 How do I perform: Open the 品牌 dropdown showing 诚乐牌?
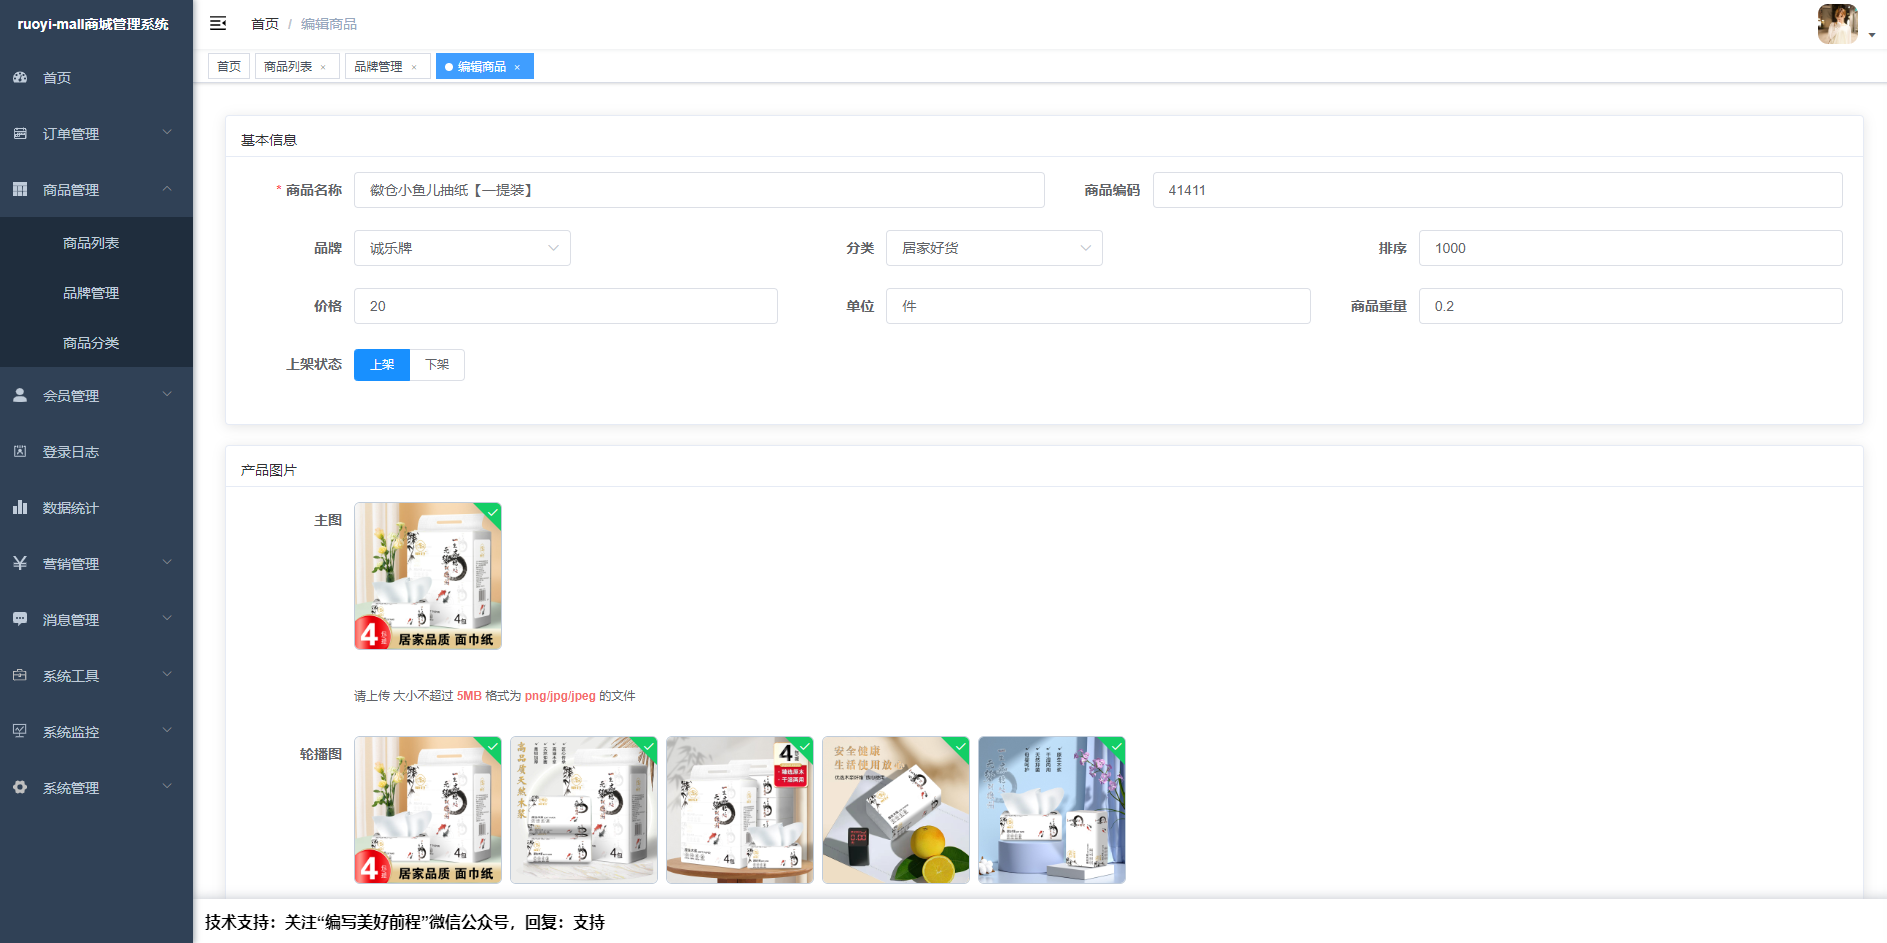point(462,248)
